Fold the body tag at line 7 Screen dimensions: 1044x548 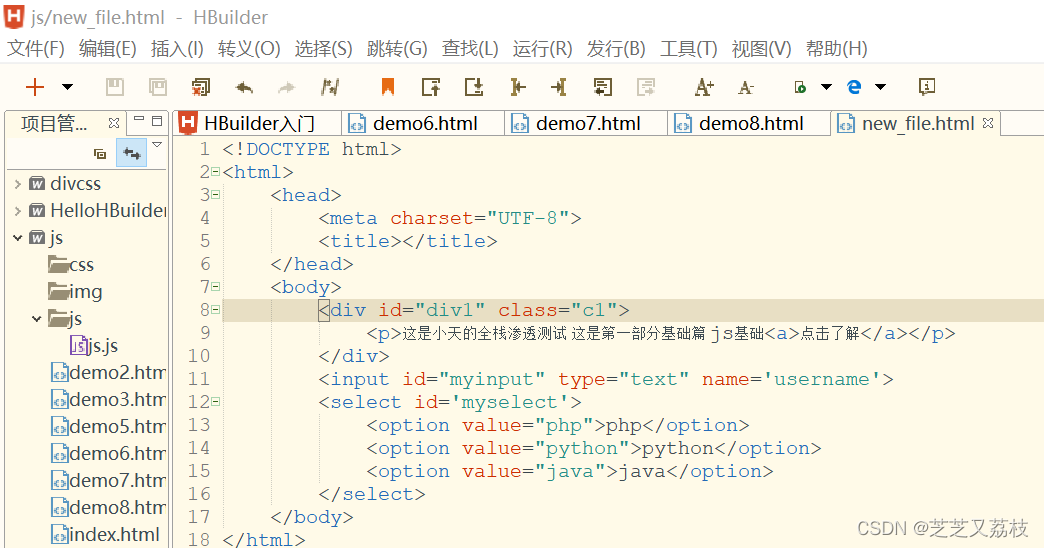coord(215,287)
